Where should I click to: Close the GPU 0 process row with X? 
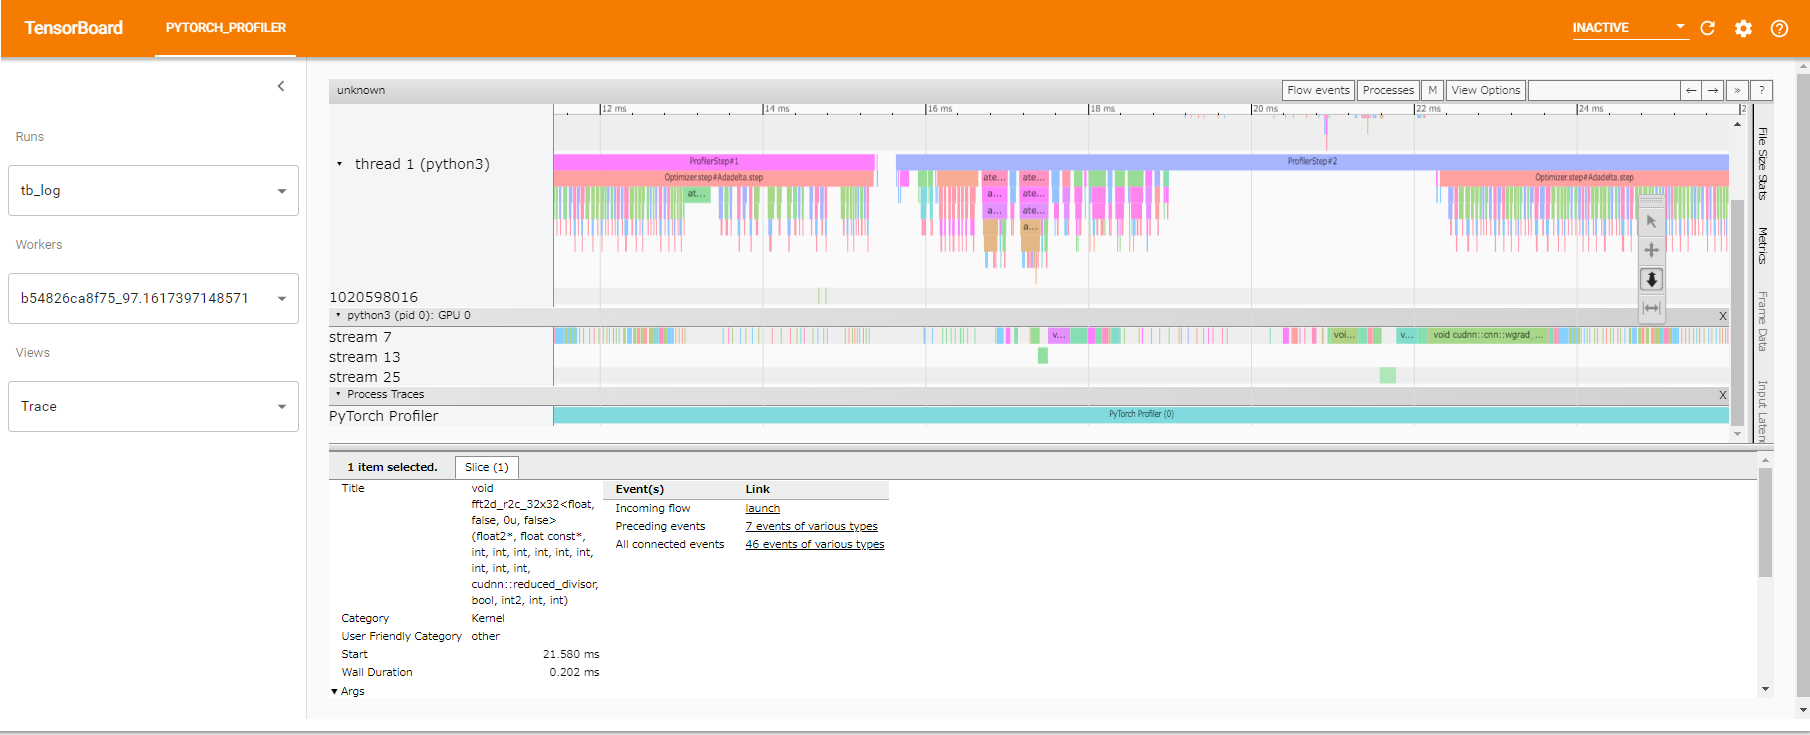coord(1722,316)
